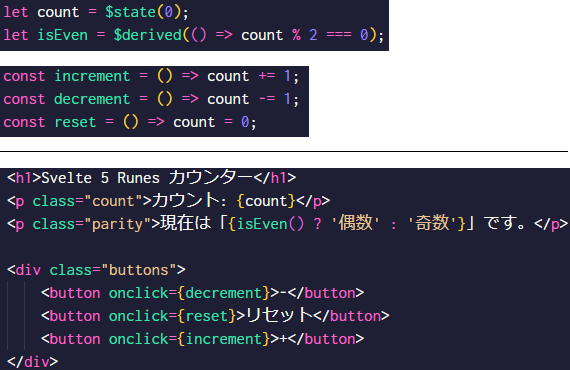Click the $state rune call

pos(142,12)
